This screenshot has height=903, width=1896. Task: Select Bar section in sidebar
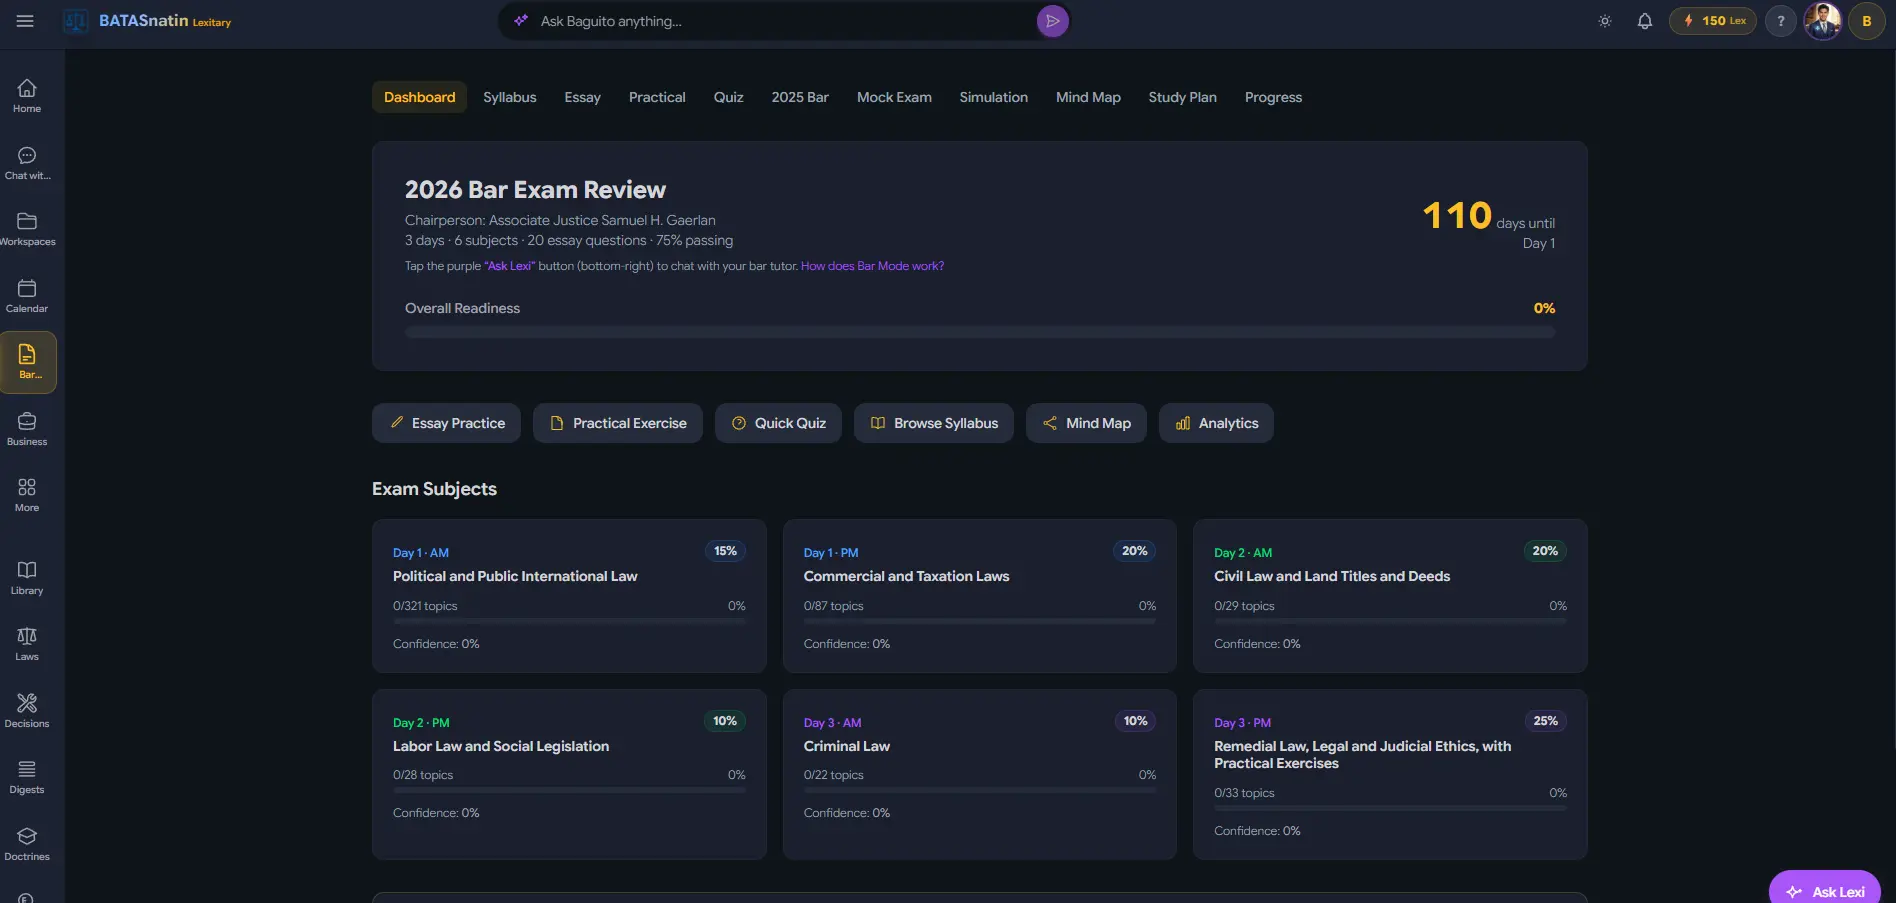[28, 362]
